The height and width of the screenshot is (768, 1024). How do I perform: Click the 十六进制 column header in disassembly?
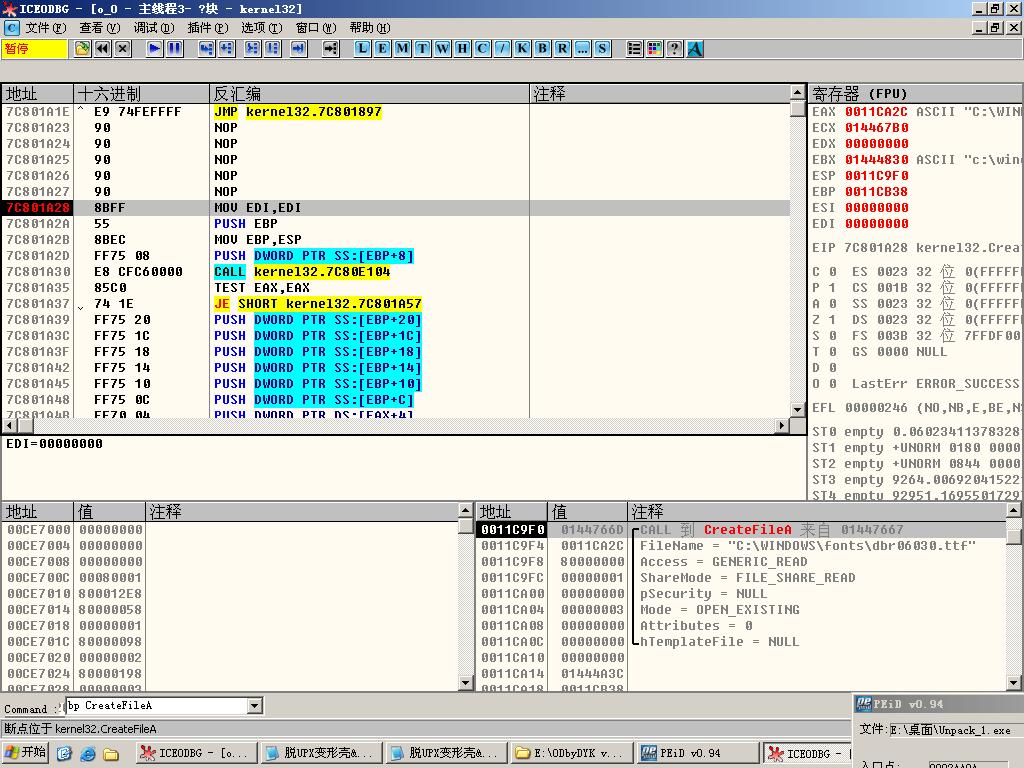pos(141,93)
